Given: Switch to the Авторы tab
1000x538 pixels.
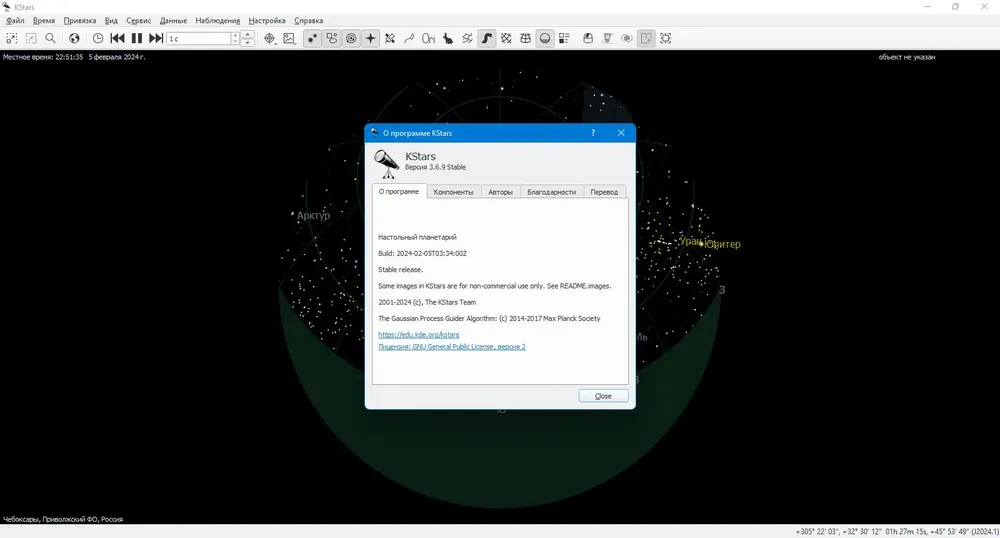Looking at the screenshot, I should click(501, 192).
